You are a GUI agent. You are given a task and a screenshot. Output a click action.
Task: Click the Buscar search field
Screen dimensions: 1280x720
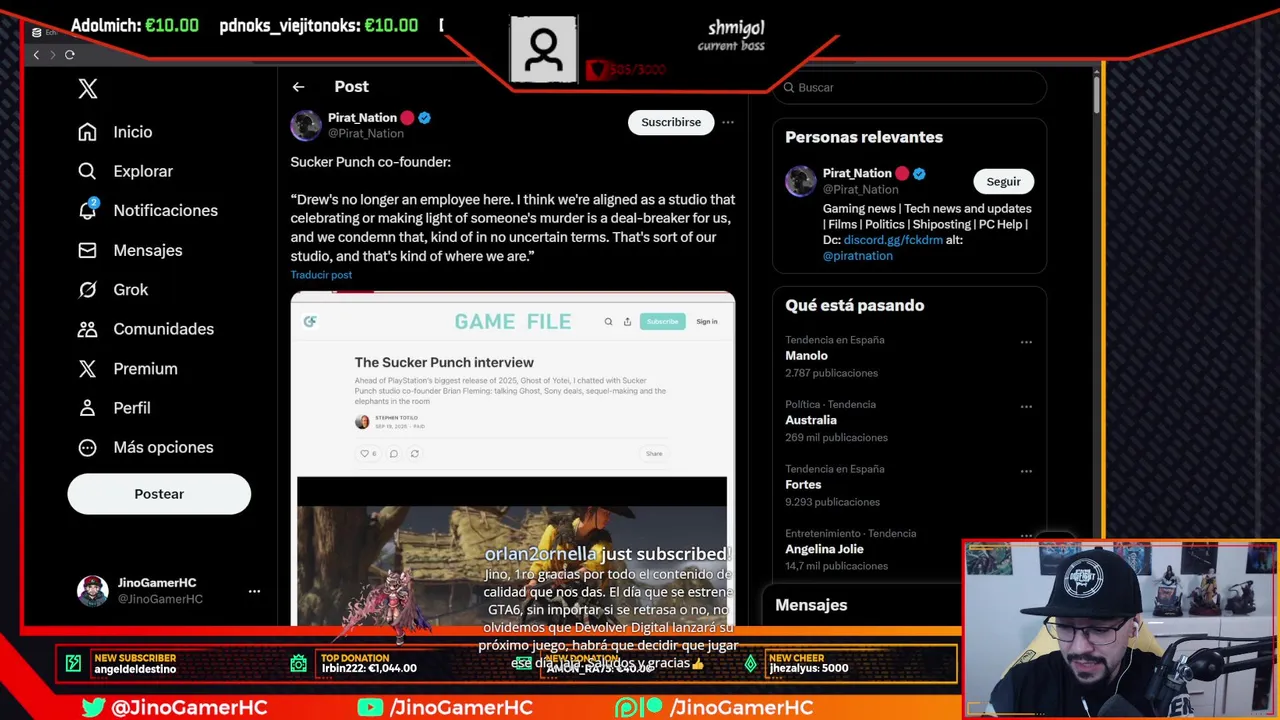tap(910, 87)
